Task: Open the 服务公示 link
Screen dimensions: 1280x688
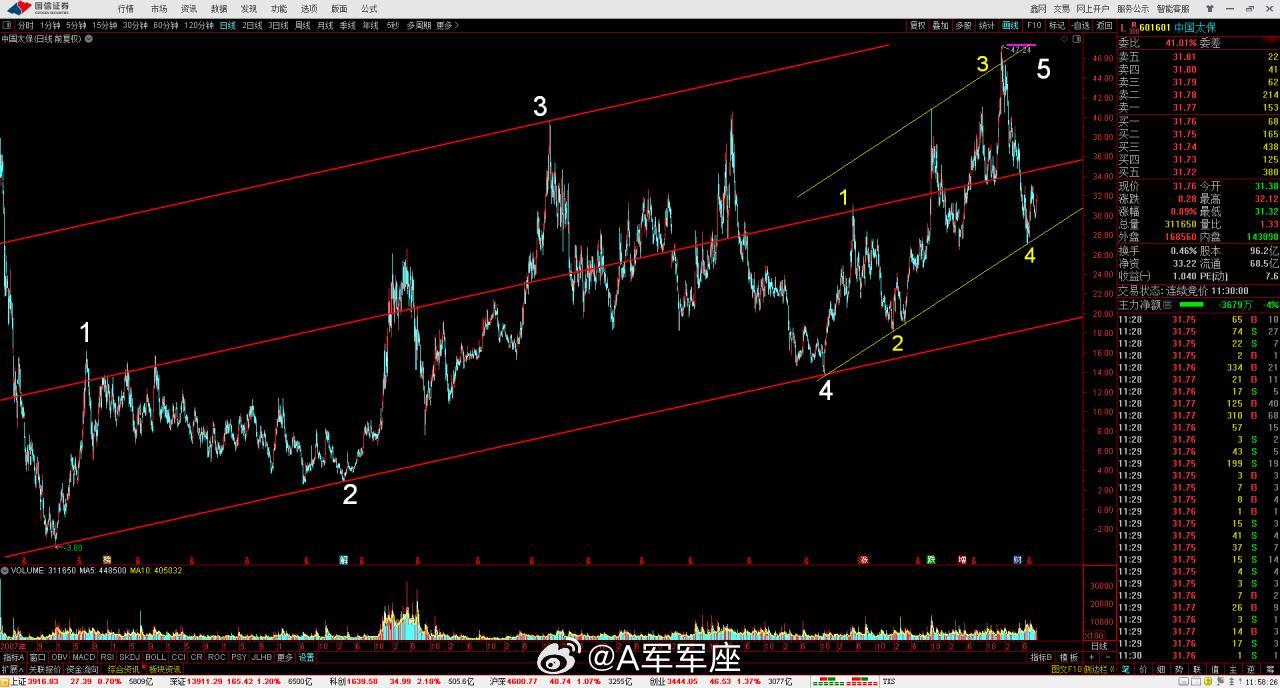Action: [x=1133, y=8]
